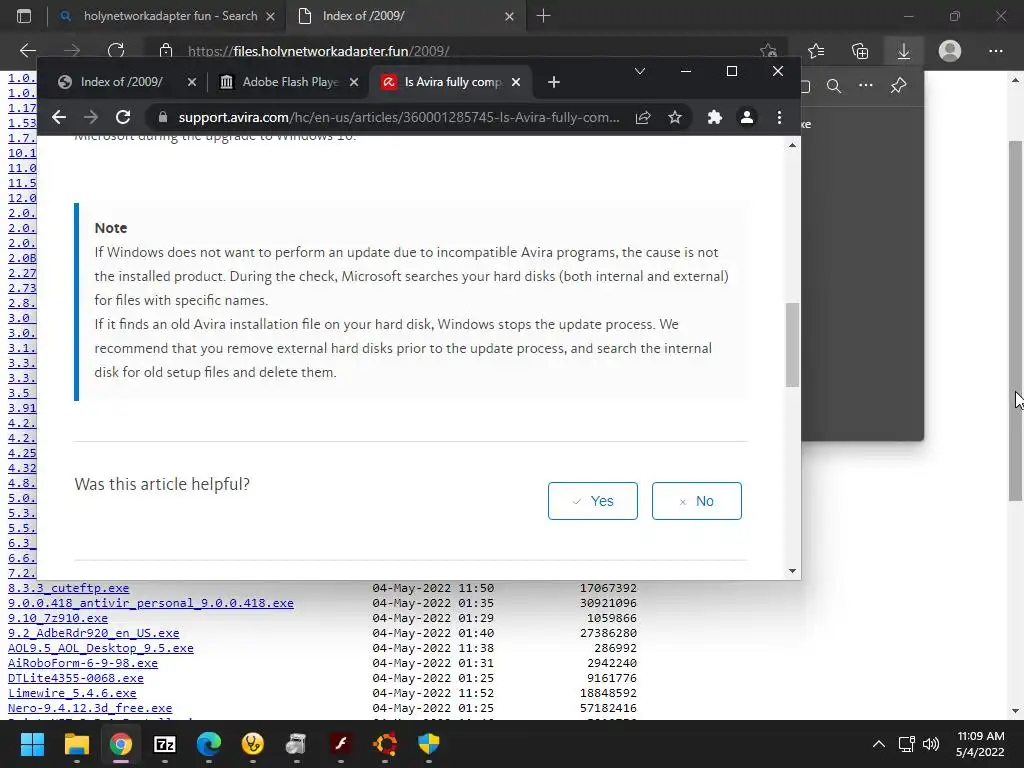Bookmark the Avira article with the star icon
The width and height of the screenshot is (1024, 768).
tap(675, 117)
